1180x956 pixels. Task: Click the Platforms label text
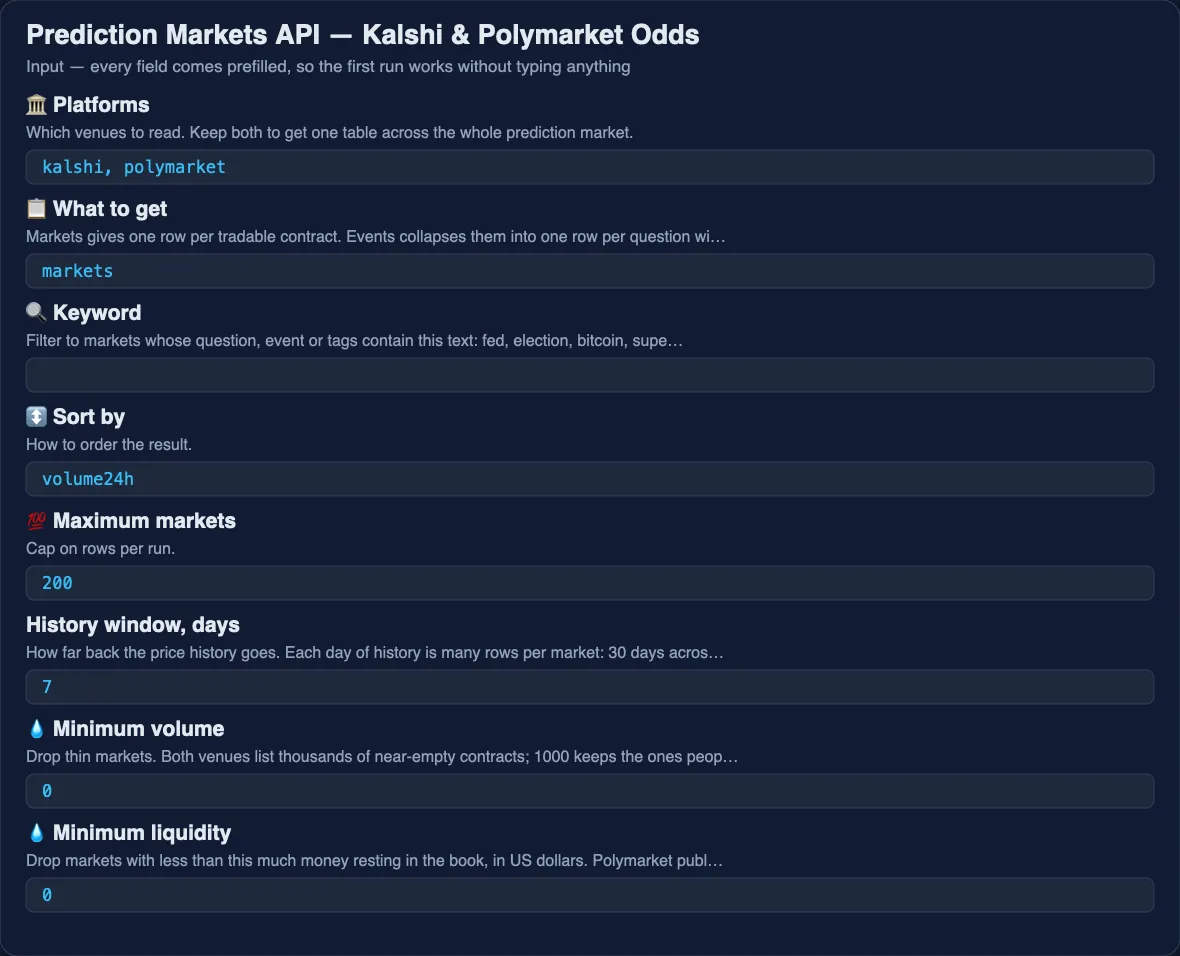pyautogui.click(x=101, y=105)
